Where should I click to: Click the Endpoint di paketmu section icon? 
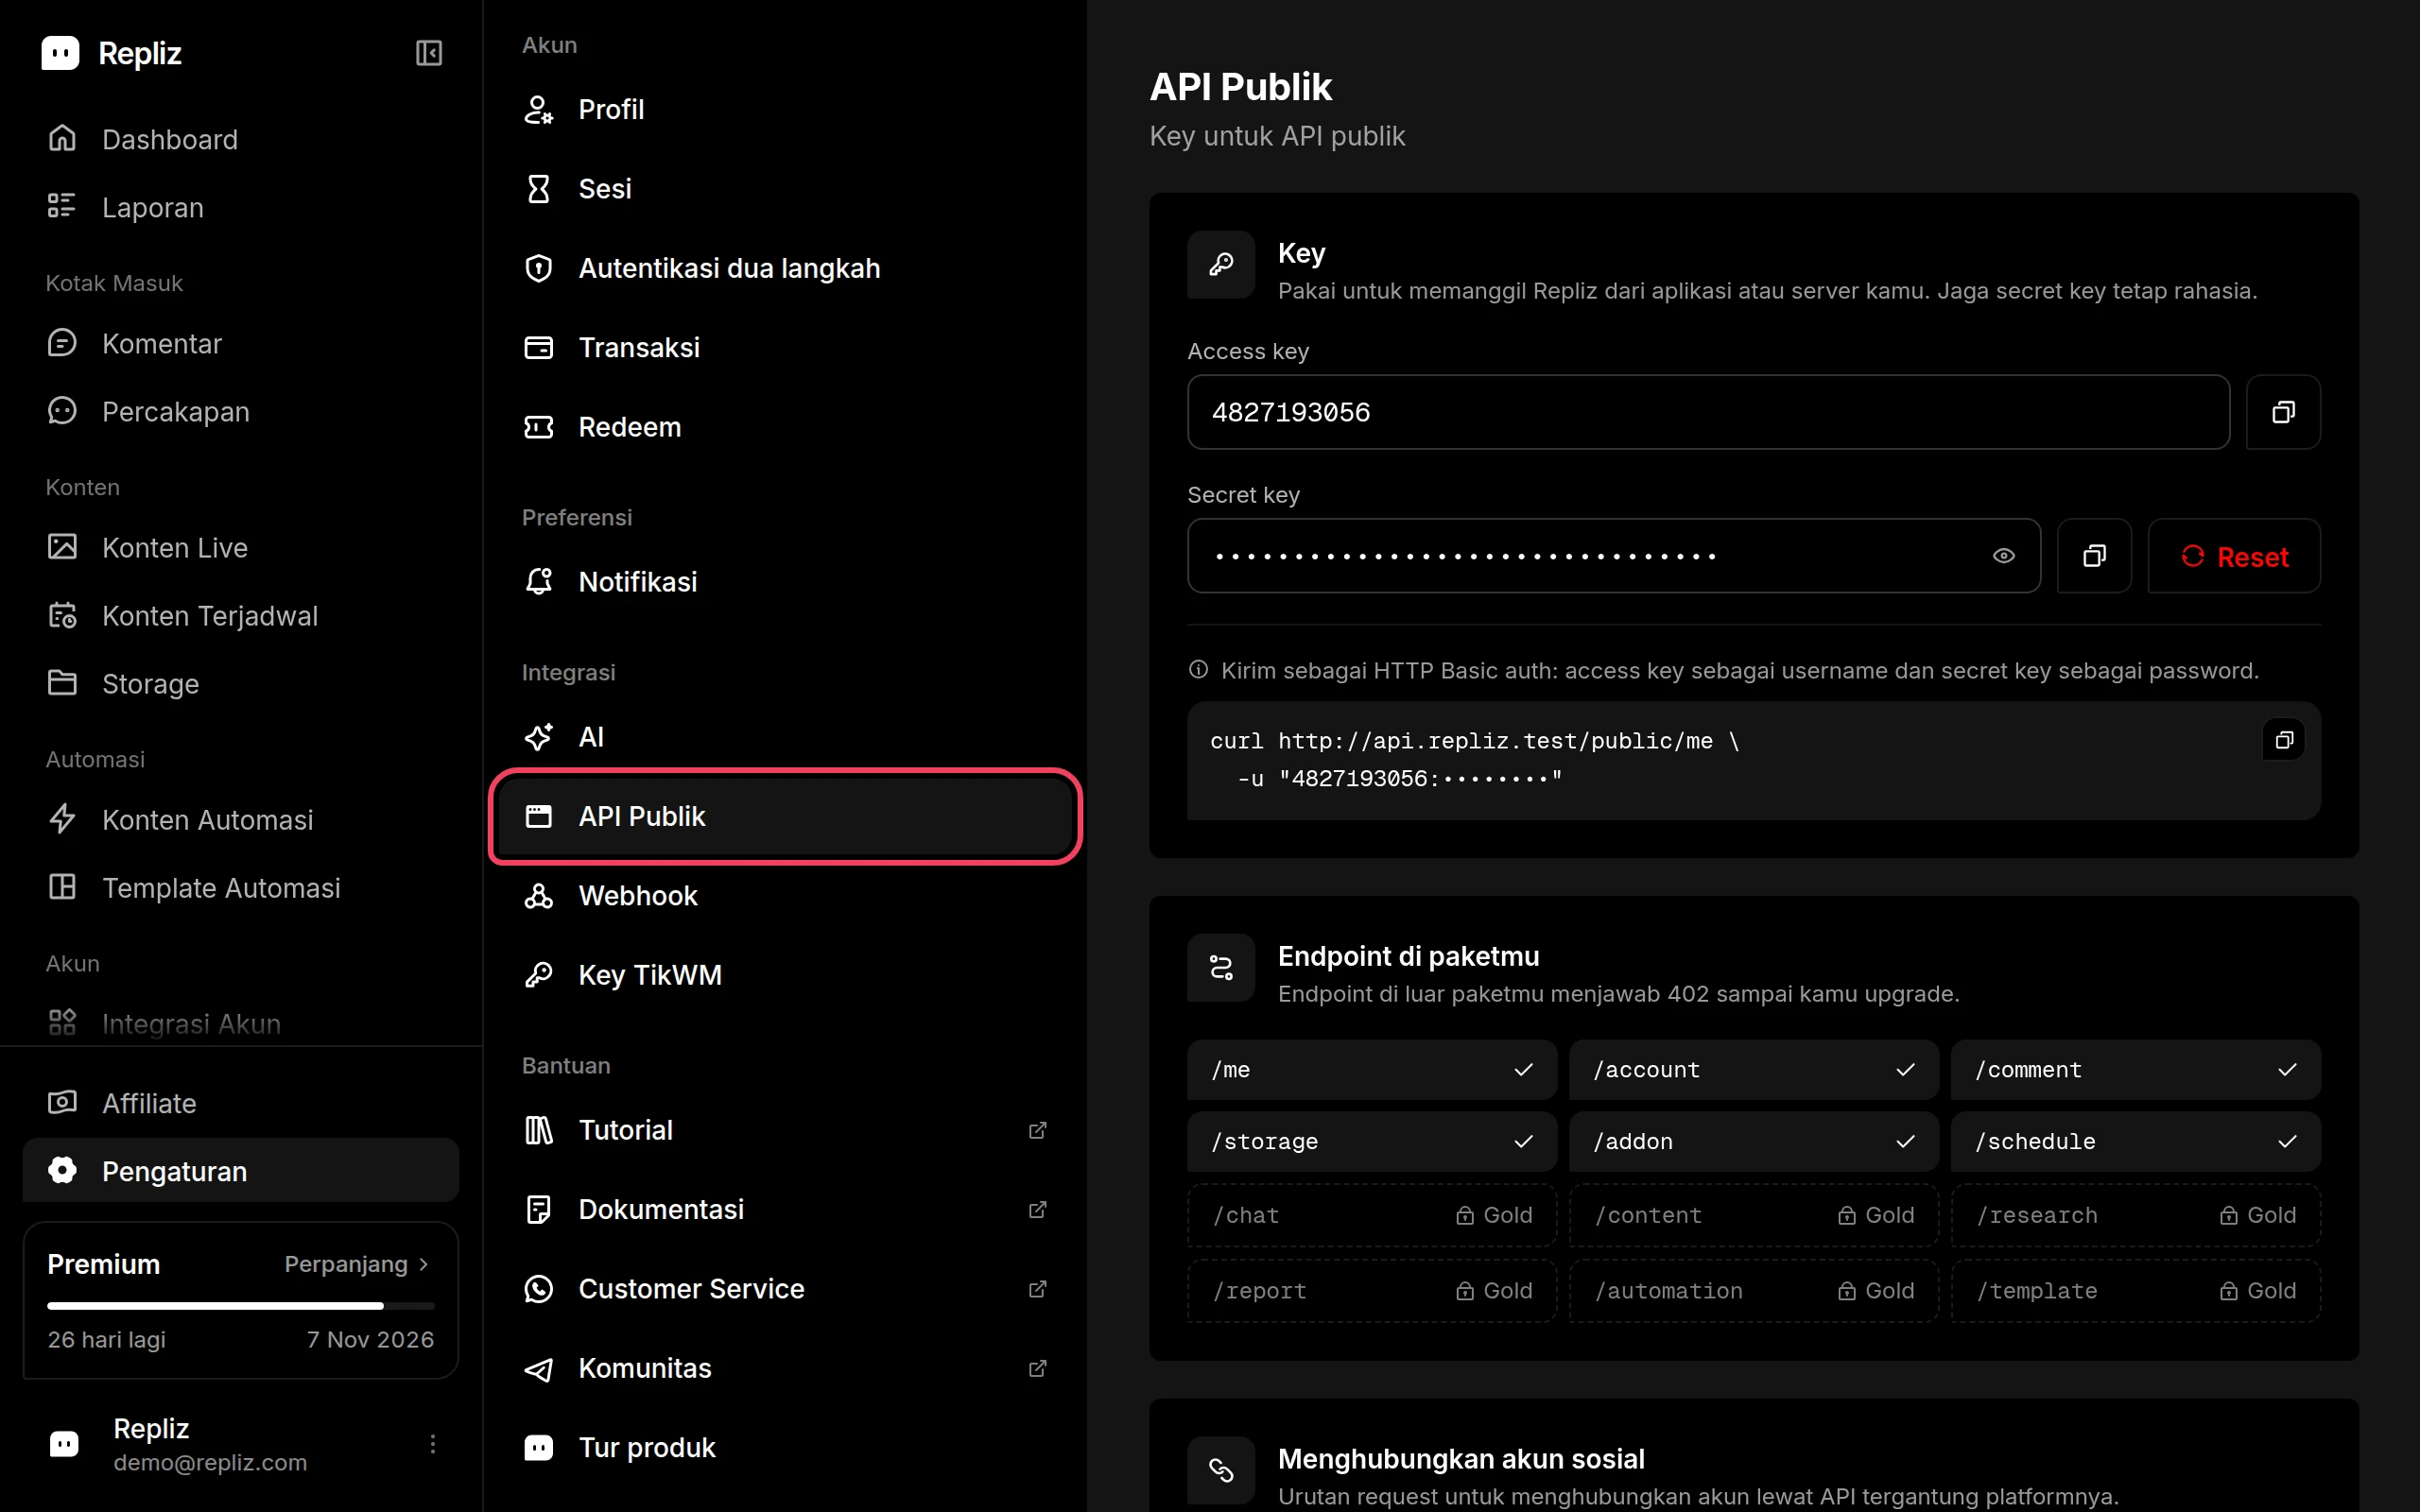(1221, 968)
